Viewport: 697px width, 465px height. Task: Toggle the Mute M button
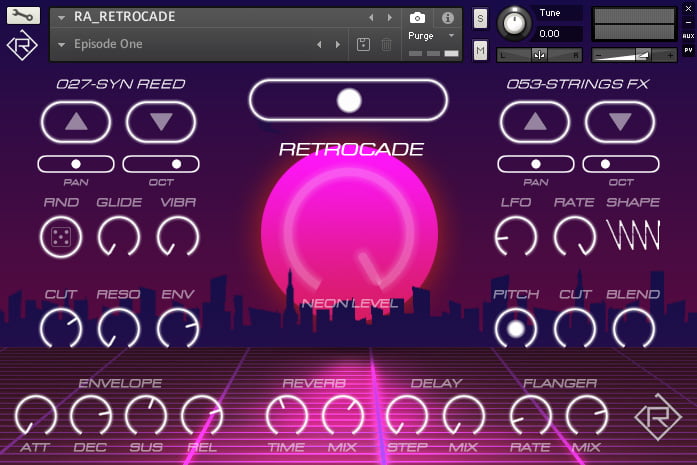tap(480, 50)
